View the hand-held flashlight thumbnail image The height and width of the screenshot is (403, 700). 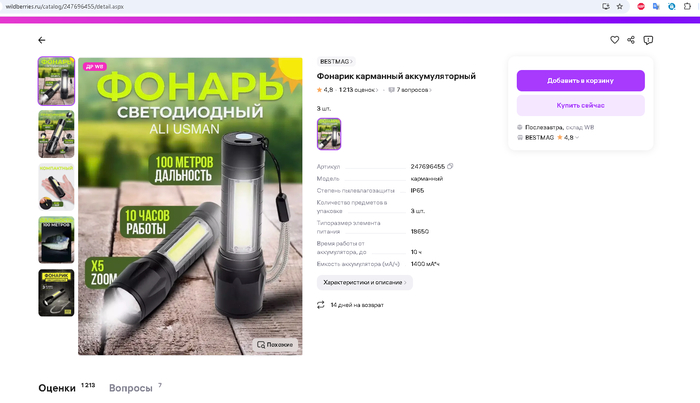(x=56, y=187)
